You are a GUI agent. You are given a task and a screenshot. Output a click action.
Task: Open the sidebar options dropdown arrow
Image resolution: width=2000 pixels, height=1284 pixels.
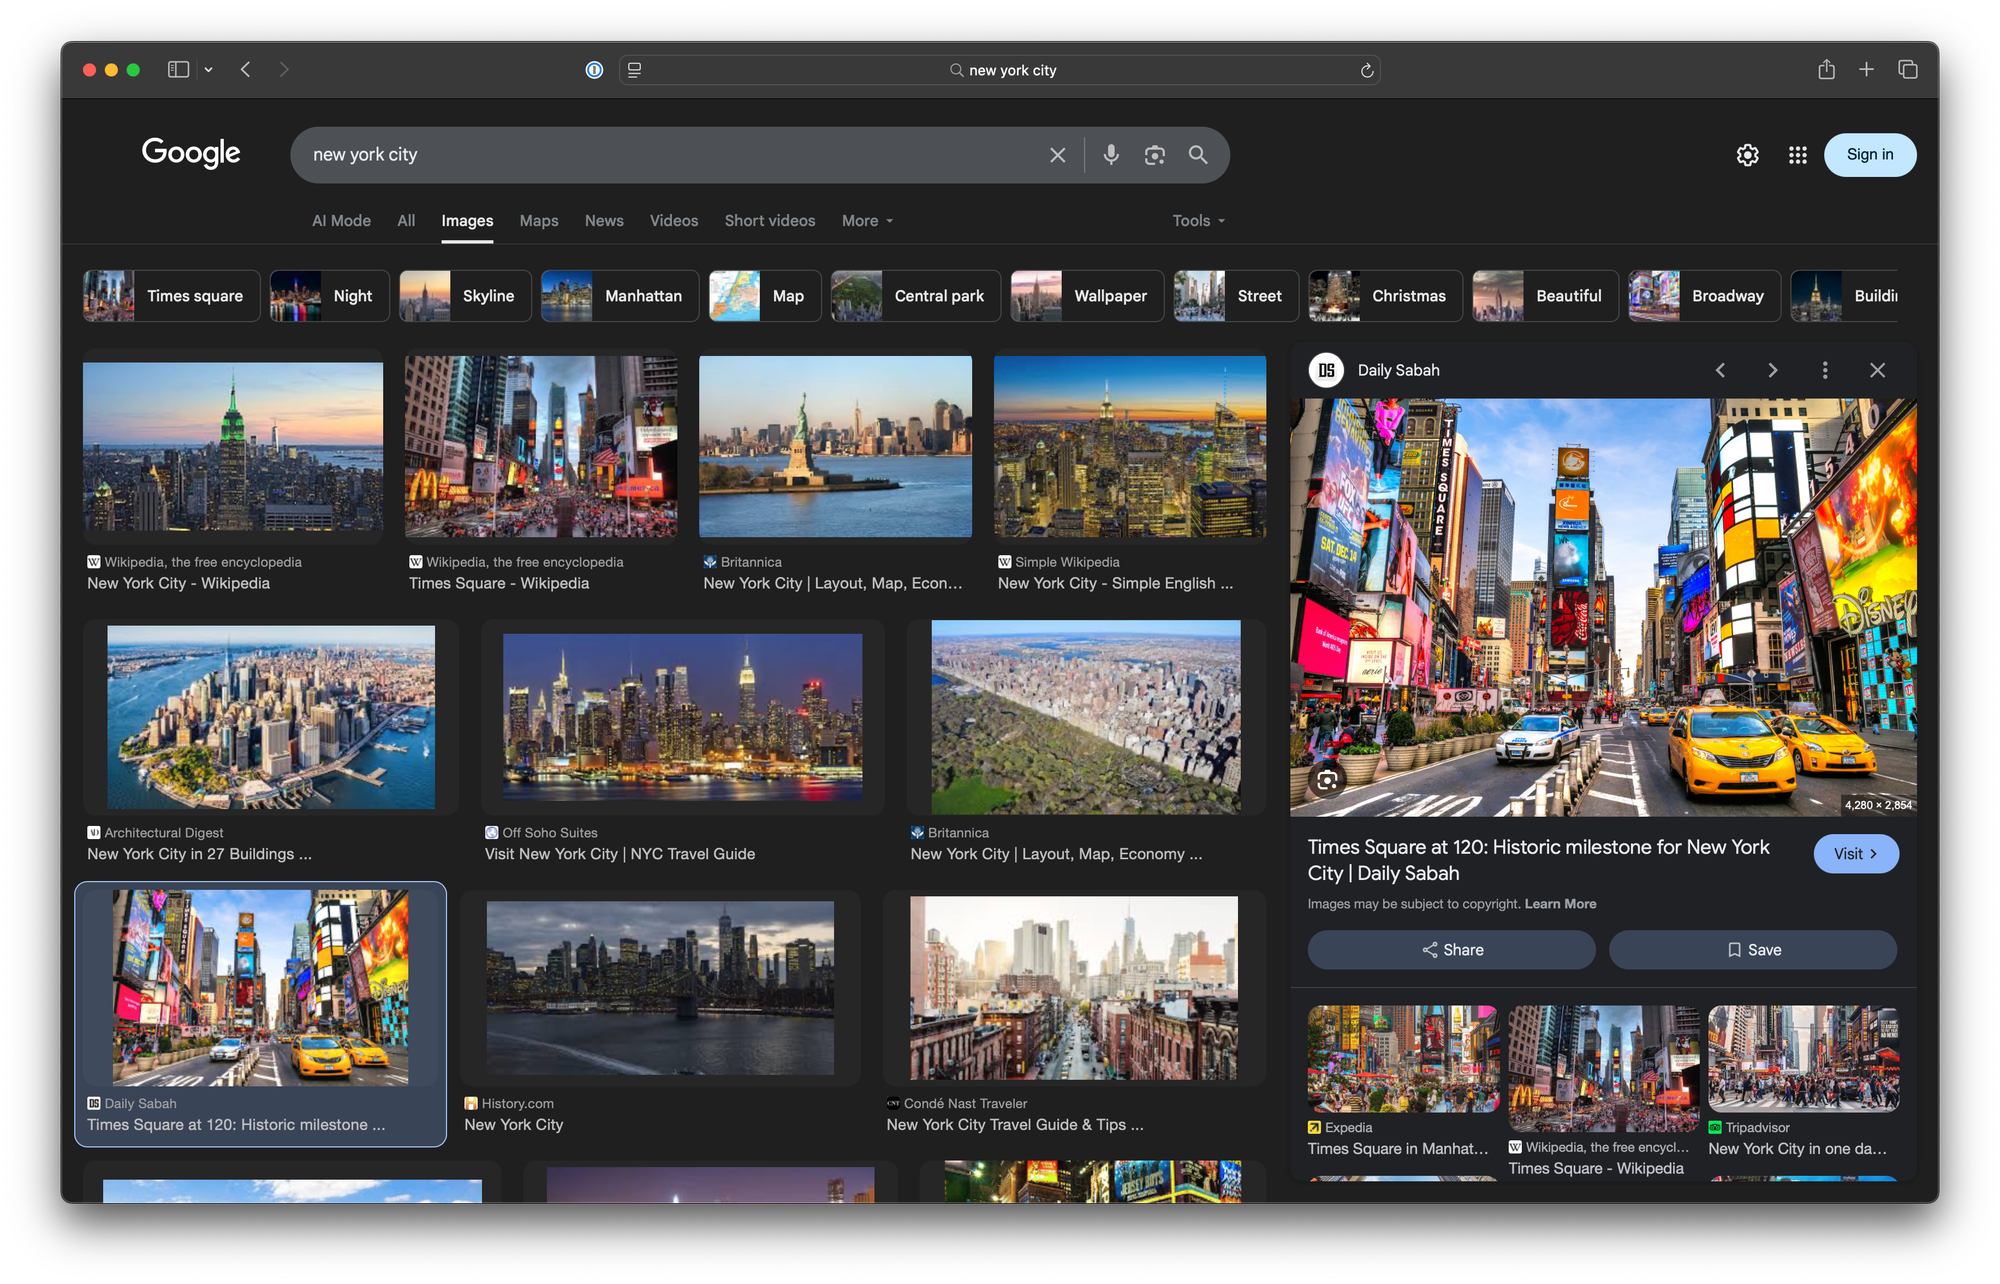pyautogui.click(x=208, y=70)
